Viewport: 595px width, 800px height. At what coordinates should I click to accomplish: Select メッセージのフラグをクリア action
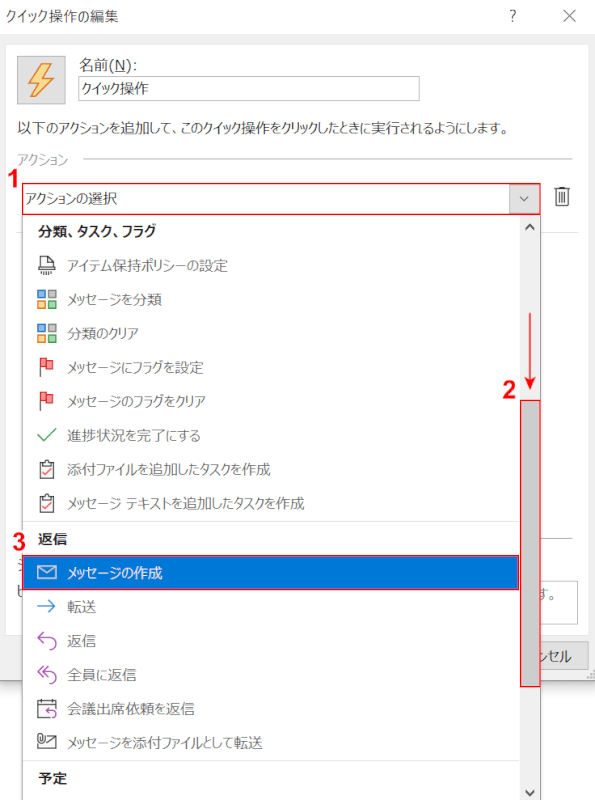[x=271, y=401]
